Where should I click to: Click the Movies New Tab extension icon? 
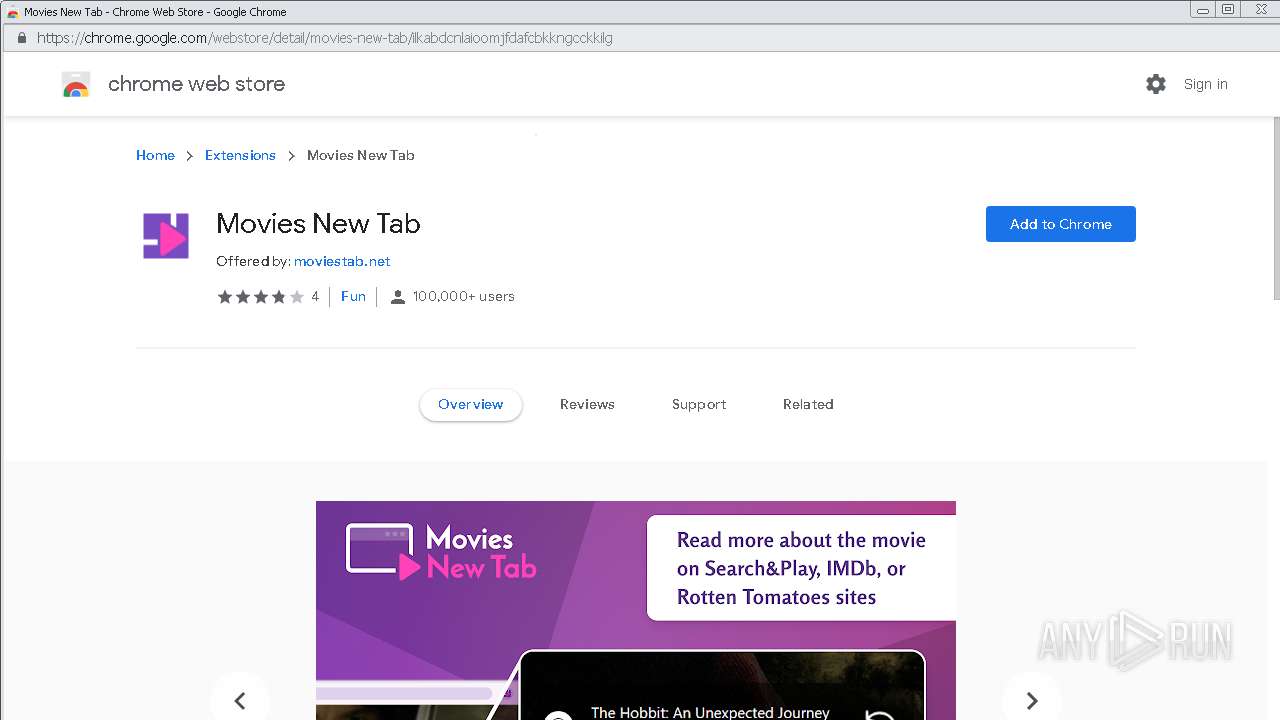(x=166, y=236)
